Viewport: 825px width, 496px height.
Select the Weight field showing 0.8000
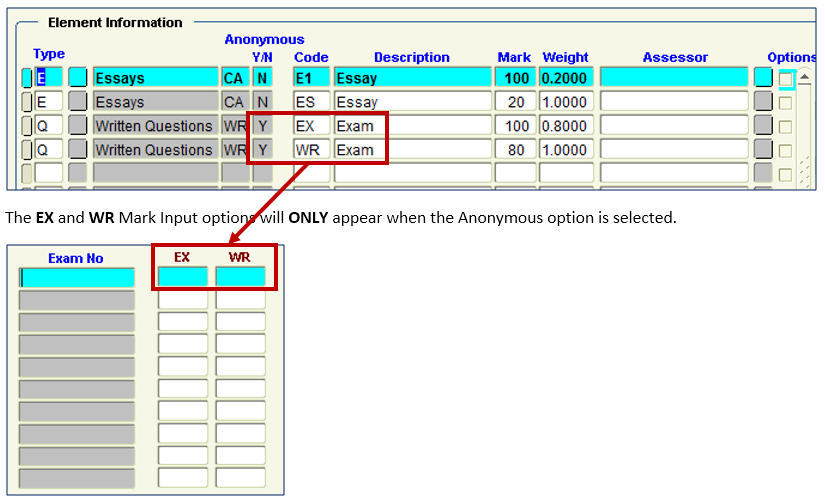pos(566,126)
